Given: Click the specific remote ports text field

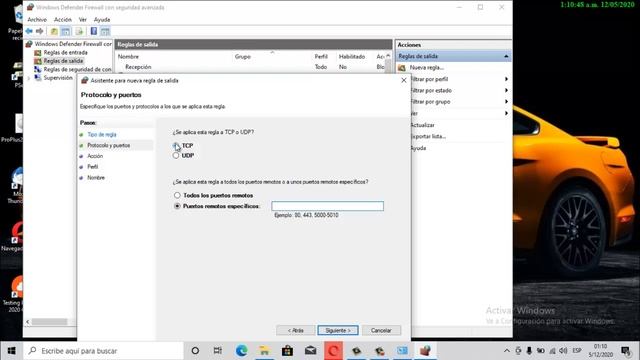Looking at the screenshot, I should pyautogui.click(x=327, y=206).
